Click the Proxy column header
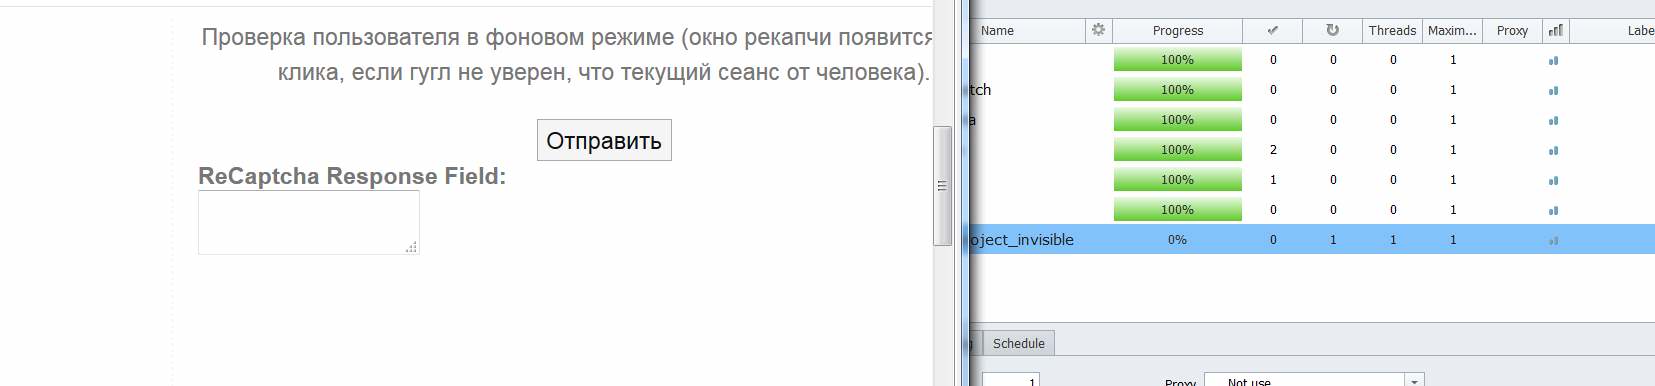This screenshot has width=1655, height=386. (1512, 31)
